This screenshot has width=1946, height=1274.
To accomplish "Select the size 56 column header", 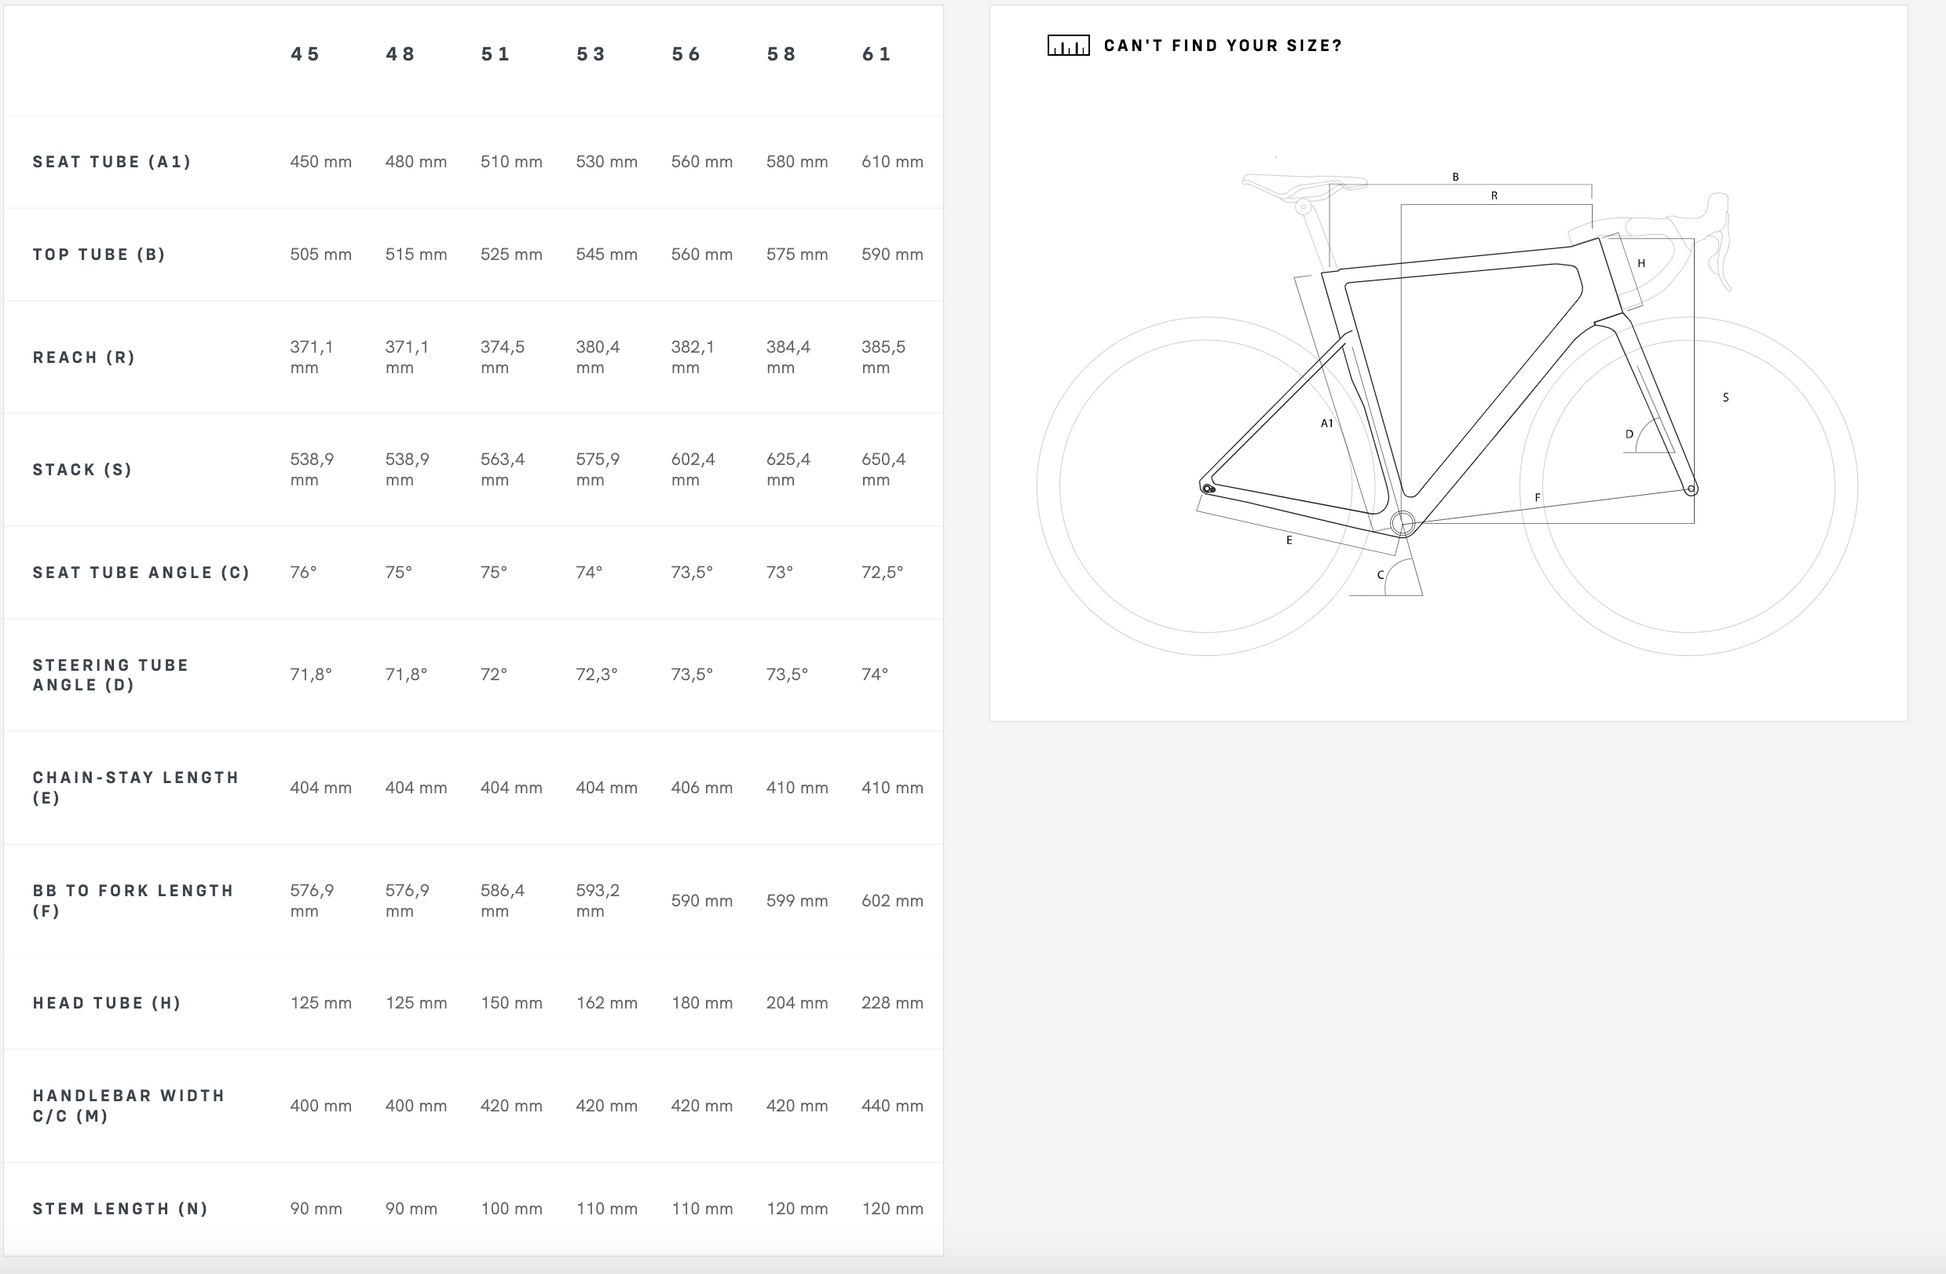I will [x=686, y=54].
